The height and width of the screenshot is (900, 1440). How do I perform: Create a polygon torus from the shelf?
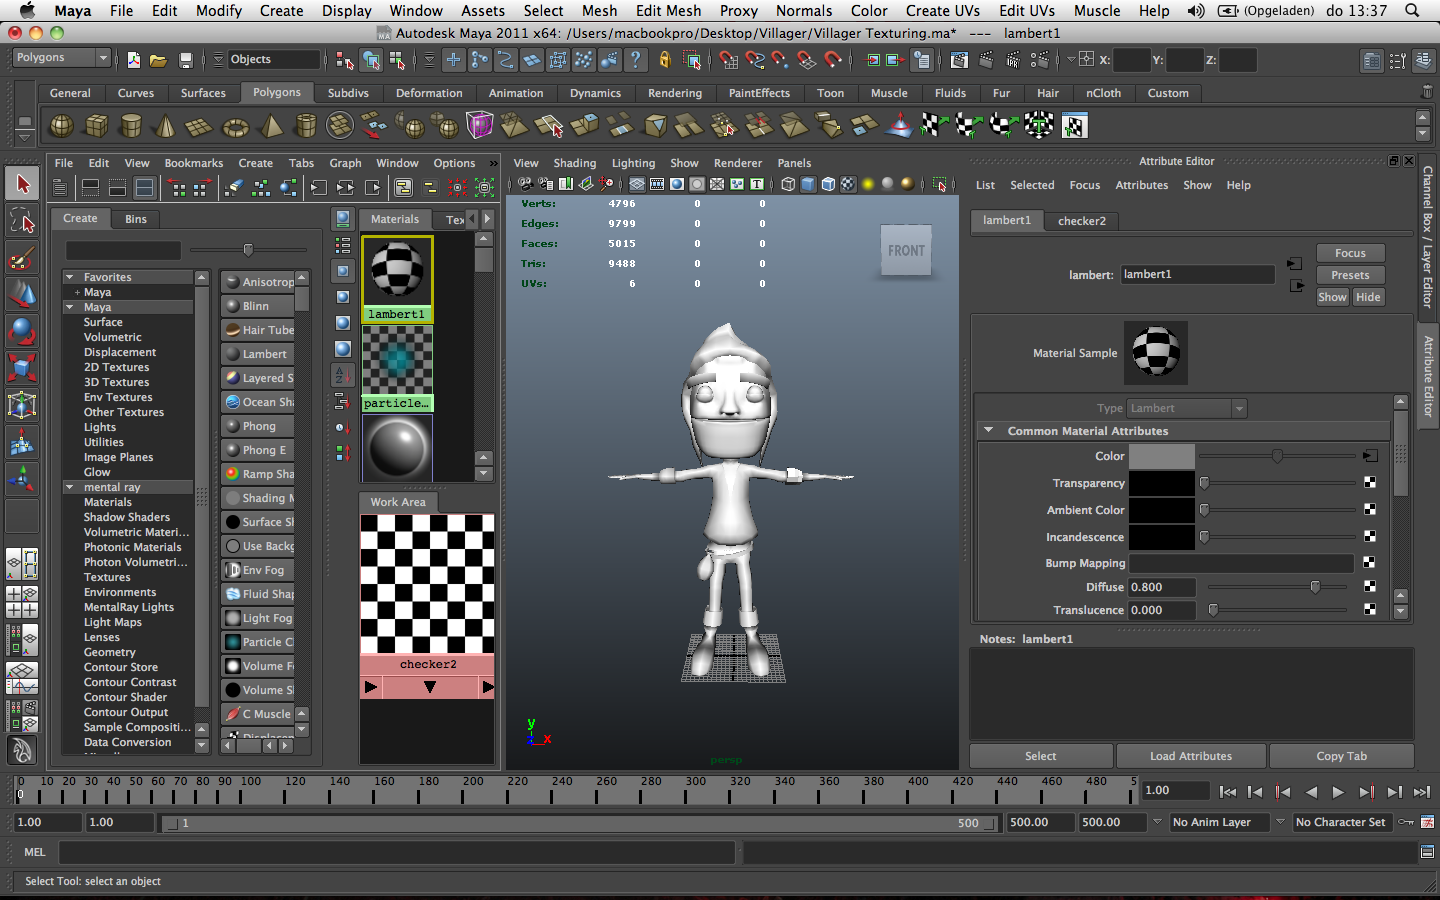235,126
